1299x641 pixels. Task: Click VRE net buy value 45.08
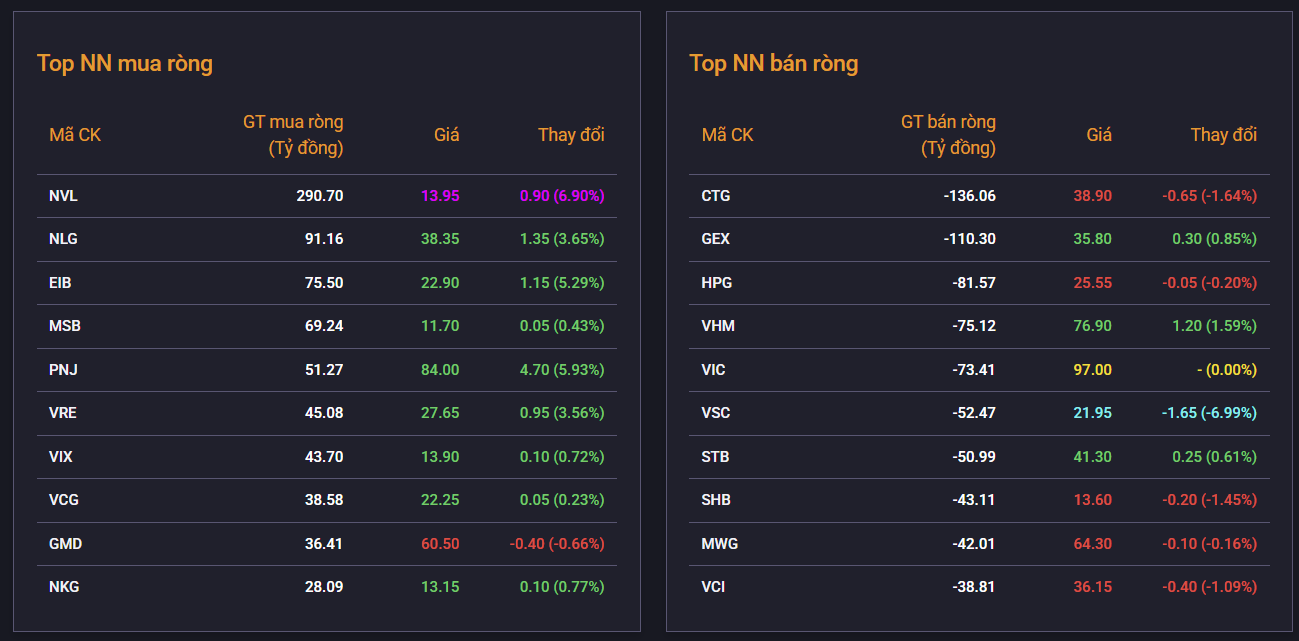pos(324,413)
